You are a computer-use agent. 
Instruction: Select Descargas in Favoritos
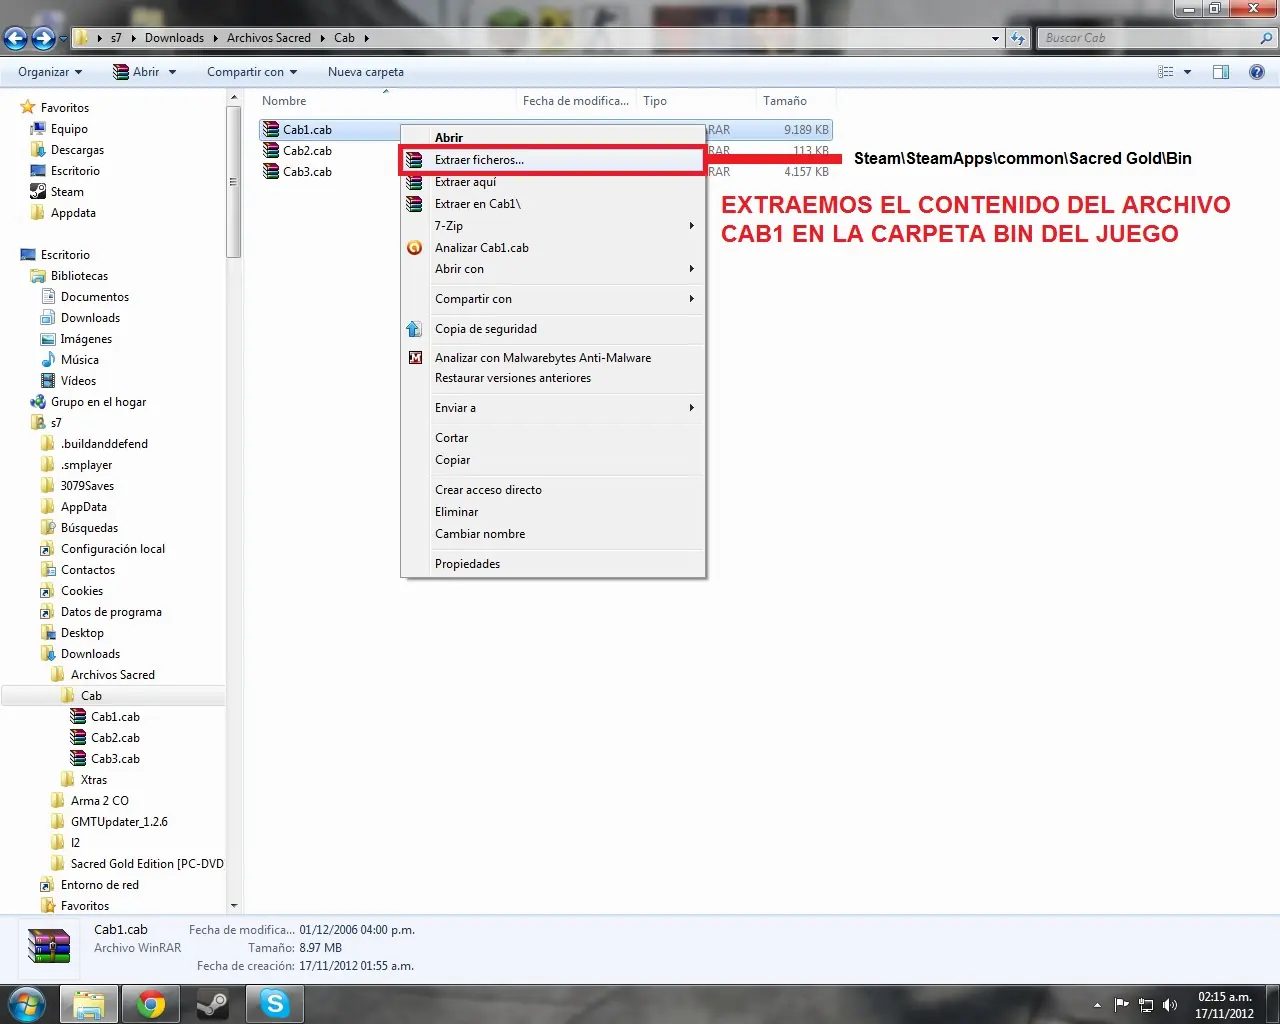[x=77, y=150]
